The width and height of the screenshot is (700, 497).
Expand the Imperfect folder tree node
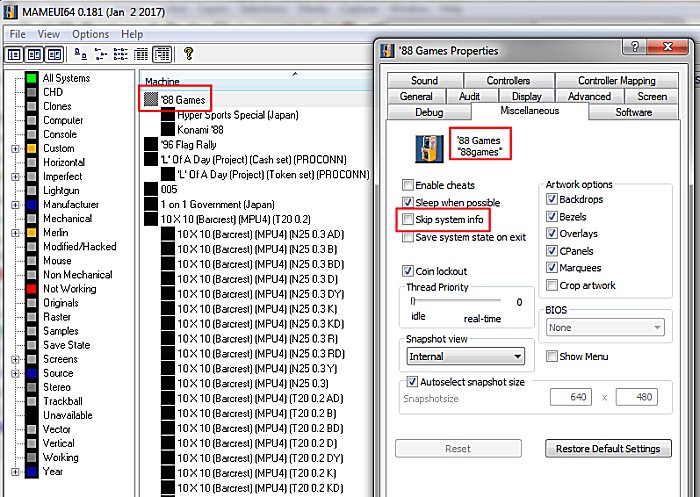point(15,177)
